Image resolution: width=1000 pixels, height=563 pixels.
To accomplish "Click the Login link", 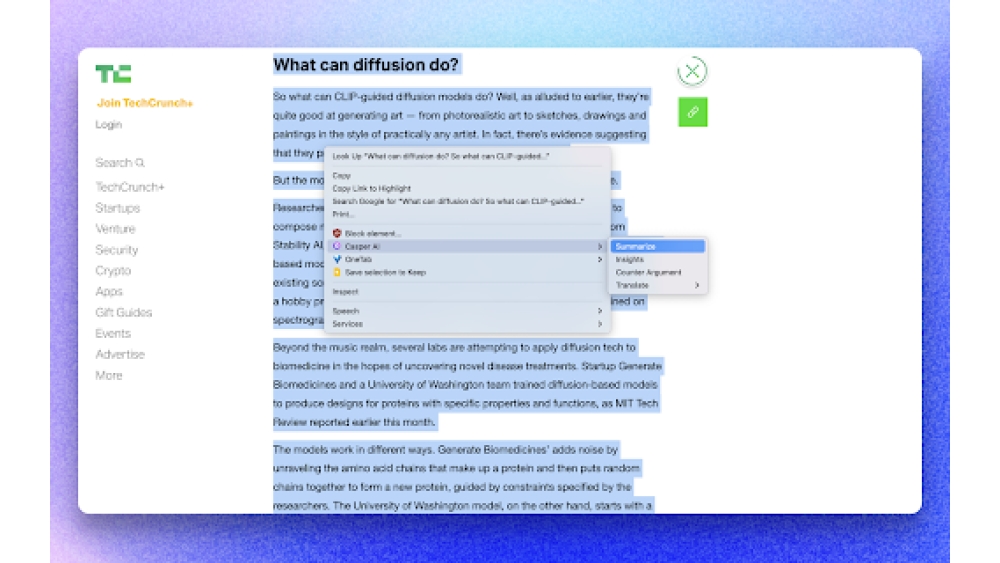I will [108, 124].
